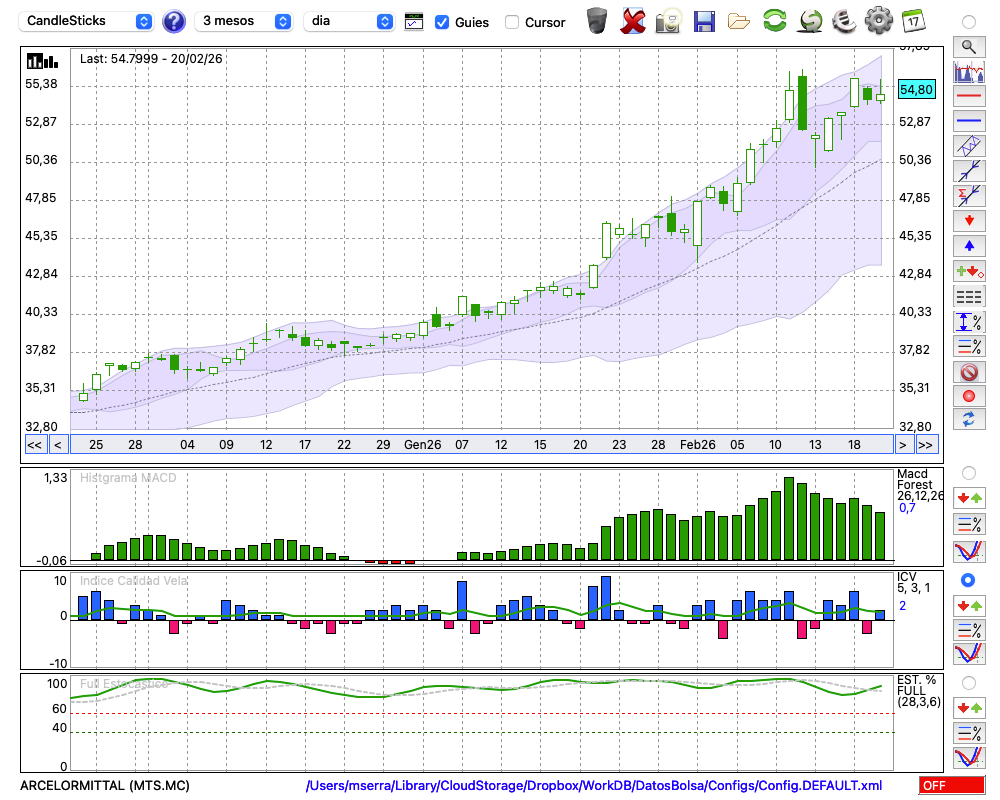Open the calendar date icon
Image resolution: width=1000 pixels, height=800 pixels.
point(912,20)
